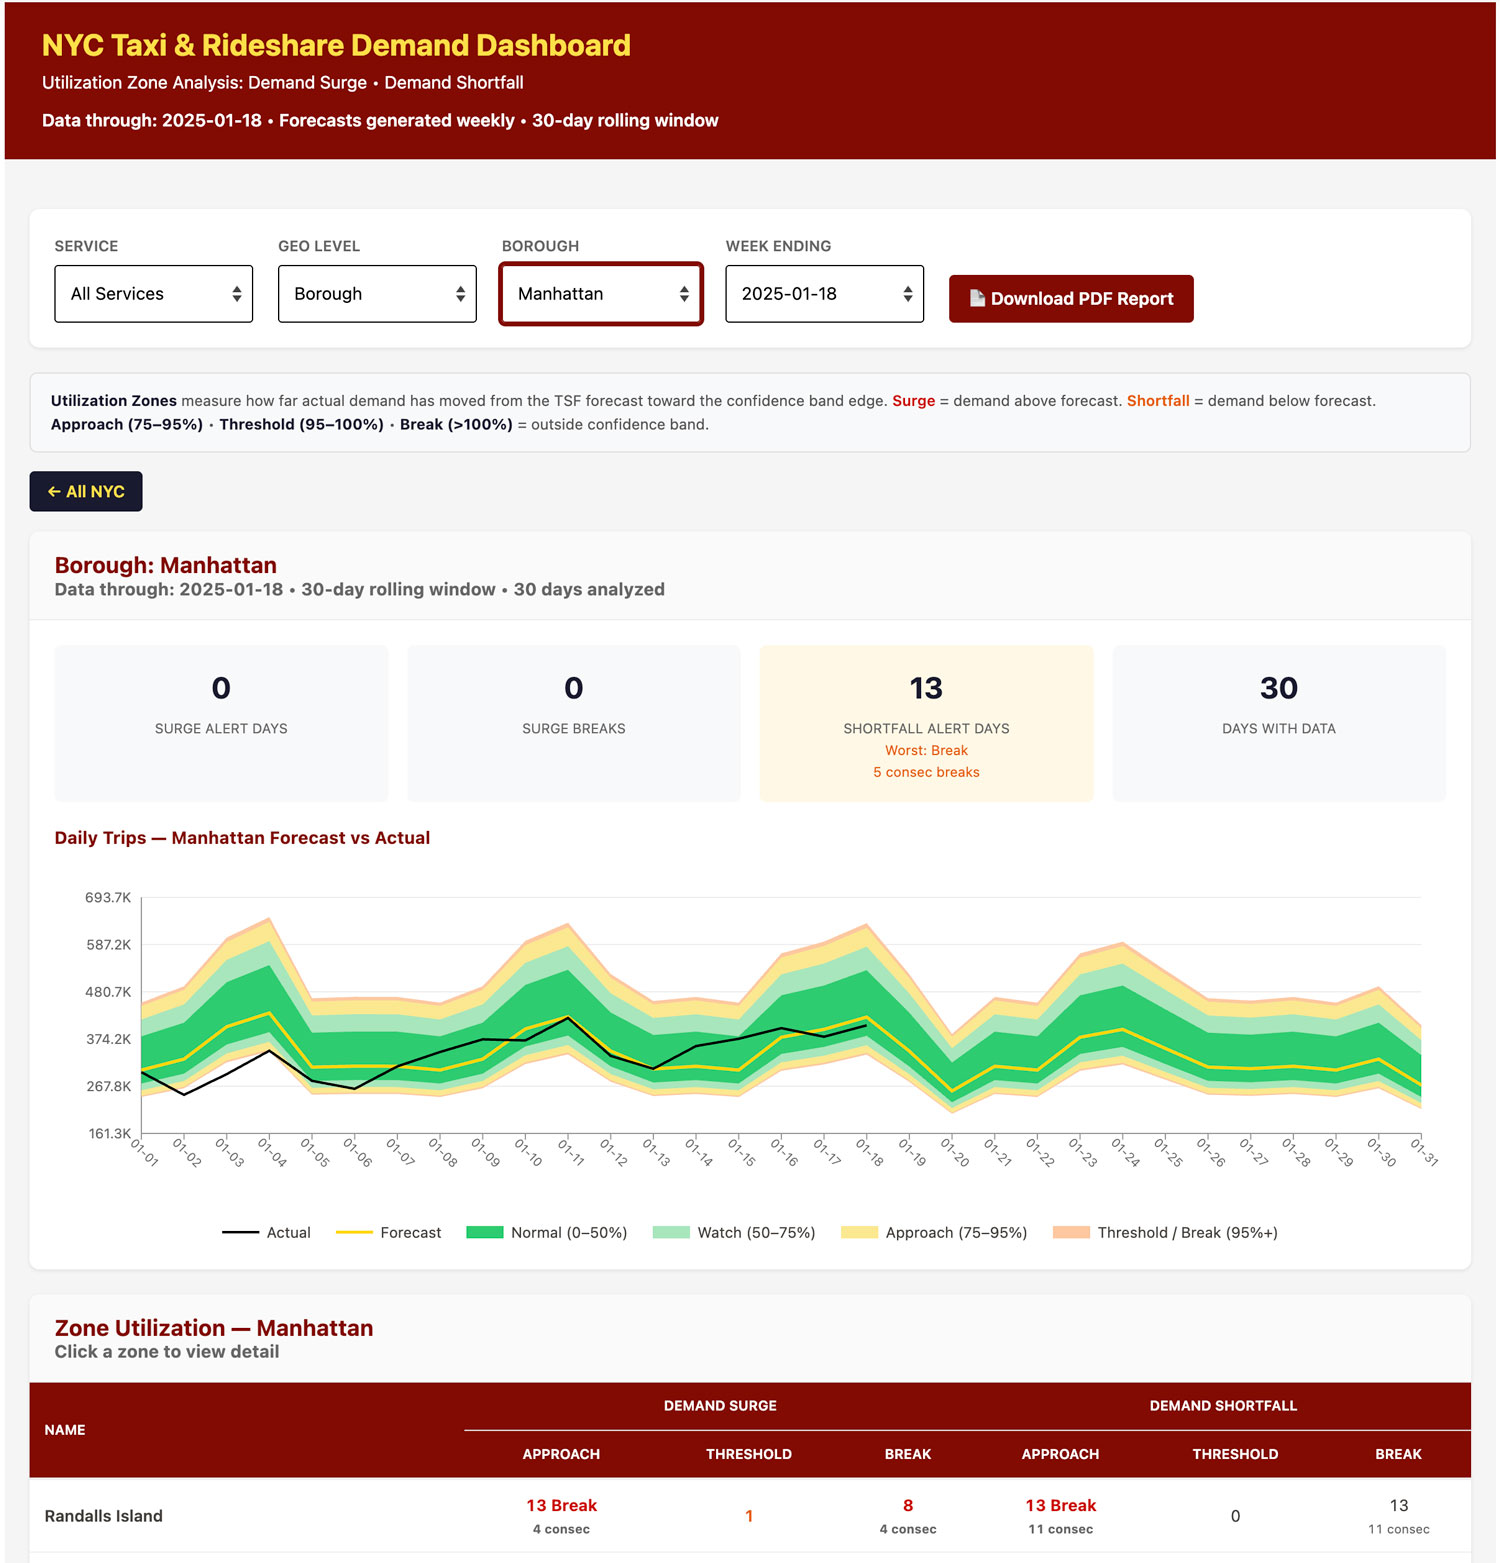
Task: Open the Week Ending dropdown
Action: (x=823, y=293)
